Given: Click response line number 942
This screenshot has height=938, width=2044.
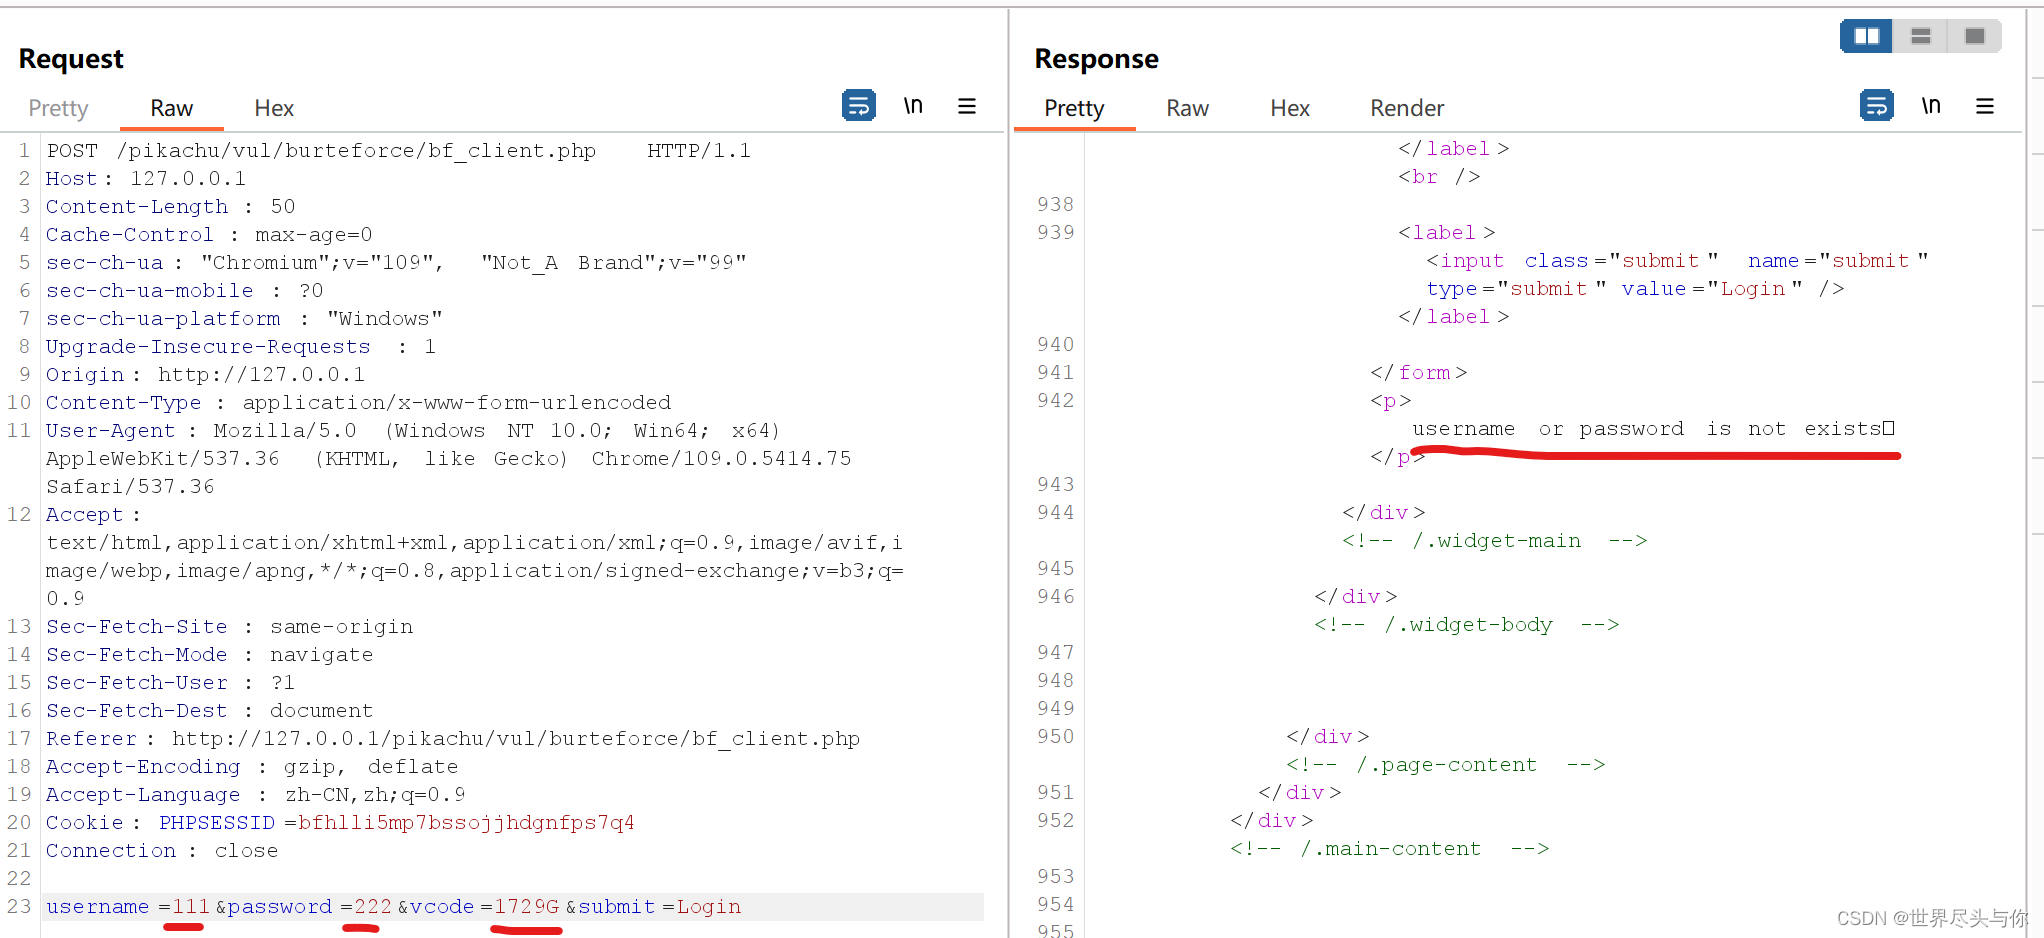Looking at the screenshot, I should (x=1055, y=401).
